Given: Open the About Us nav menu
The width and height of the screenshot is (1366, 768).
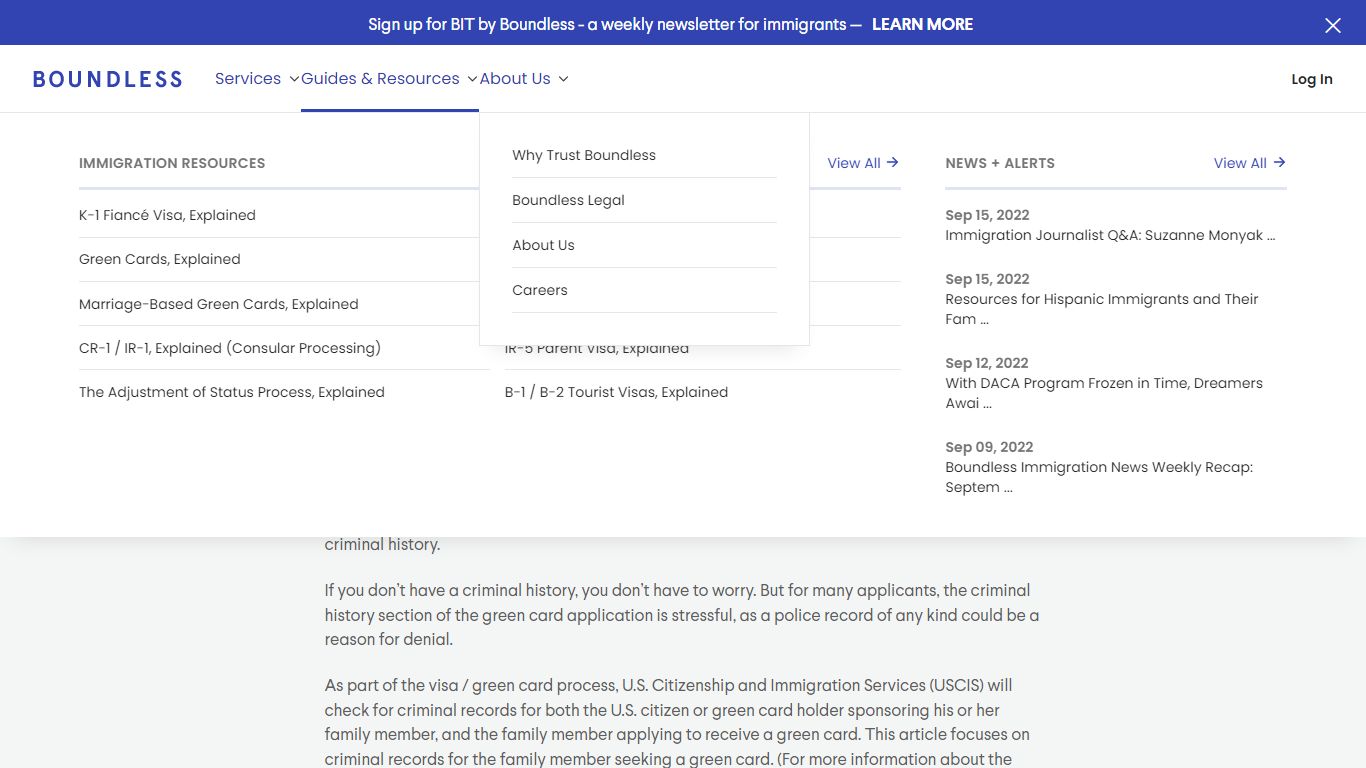Looking at the screenshot, I should coord(515,79).
